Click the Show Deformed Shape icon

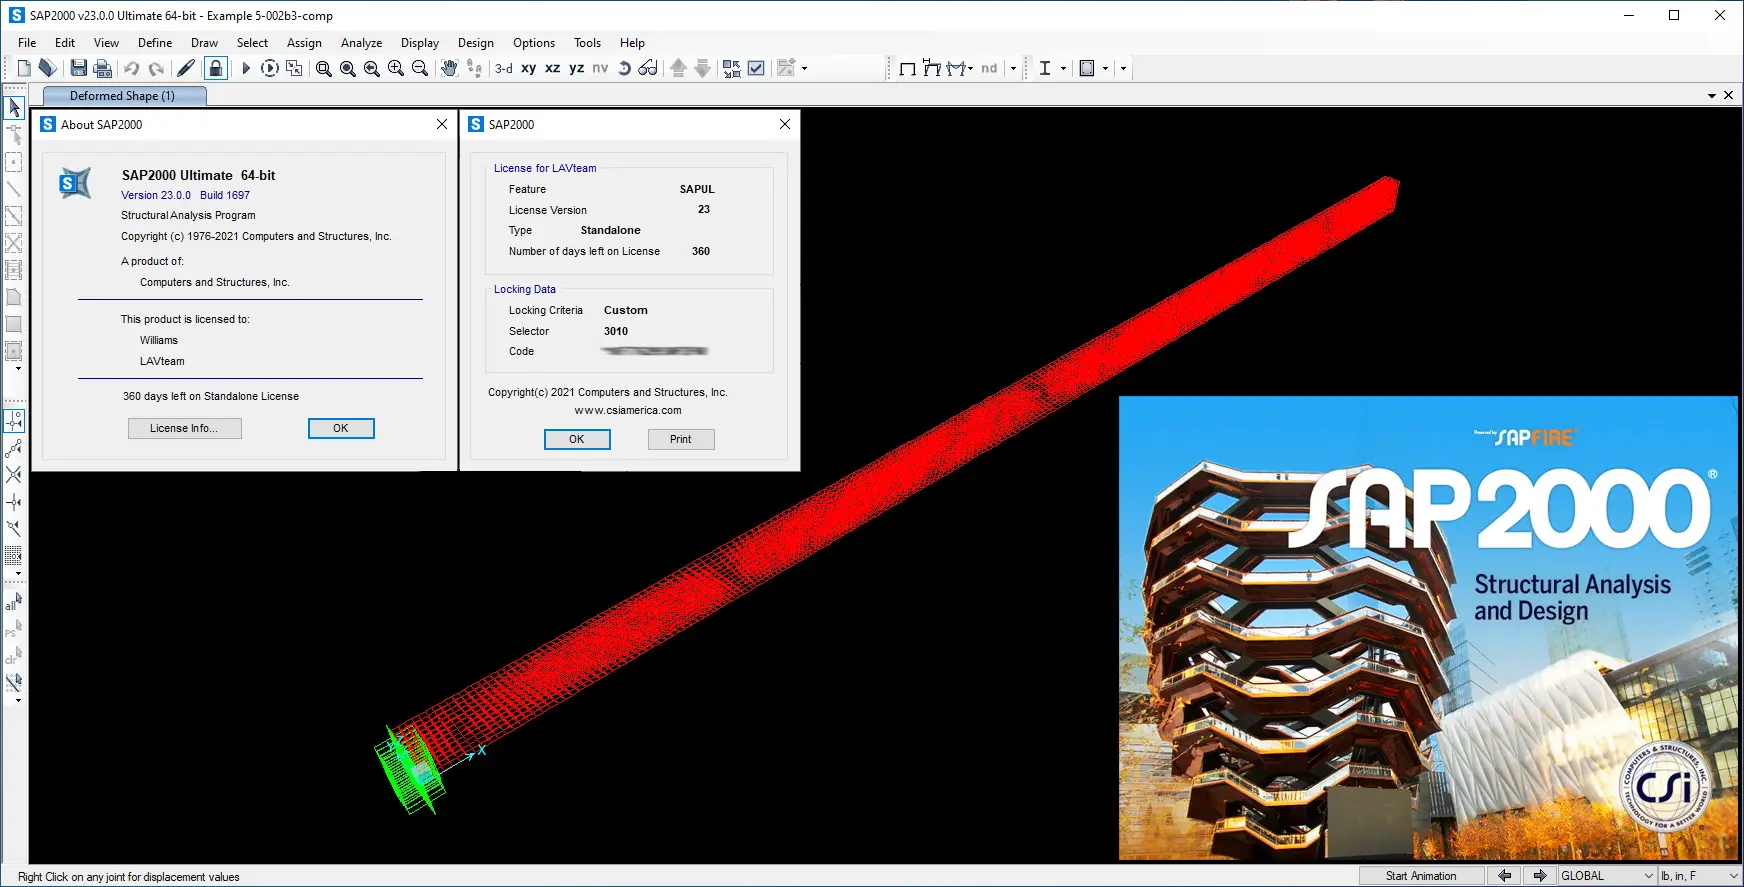(932, 68)
